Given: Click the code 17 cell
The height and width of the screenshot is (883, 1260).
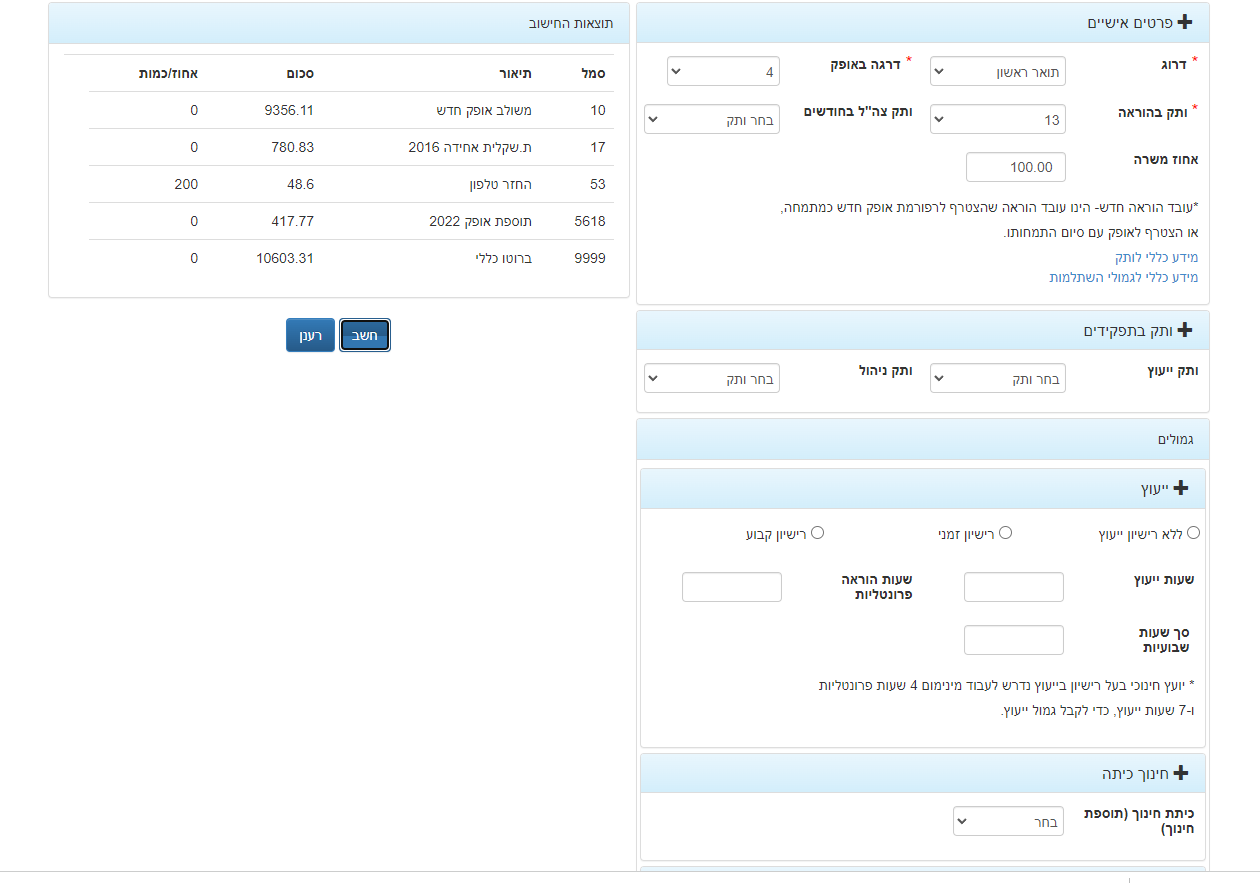Looking at the screenshot, I should (598, 147).
